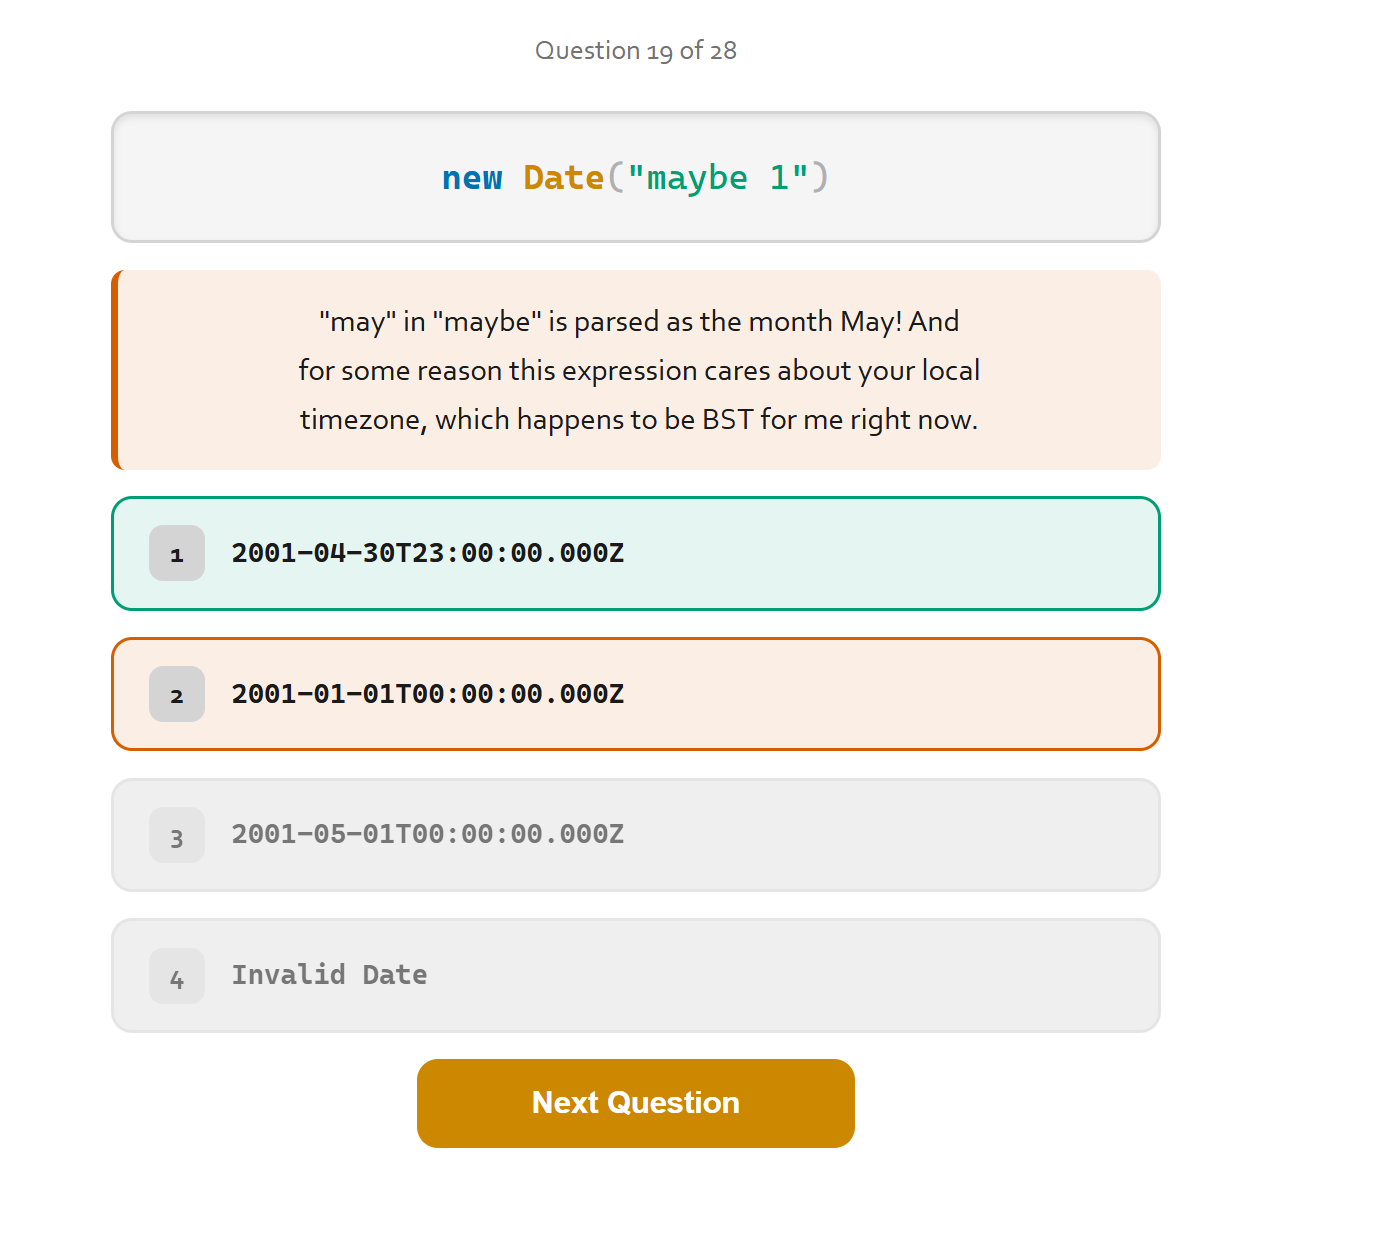Click the number 4 badge

coord(177,976)
